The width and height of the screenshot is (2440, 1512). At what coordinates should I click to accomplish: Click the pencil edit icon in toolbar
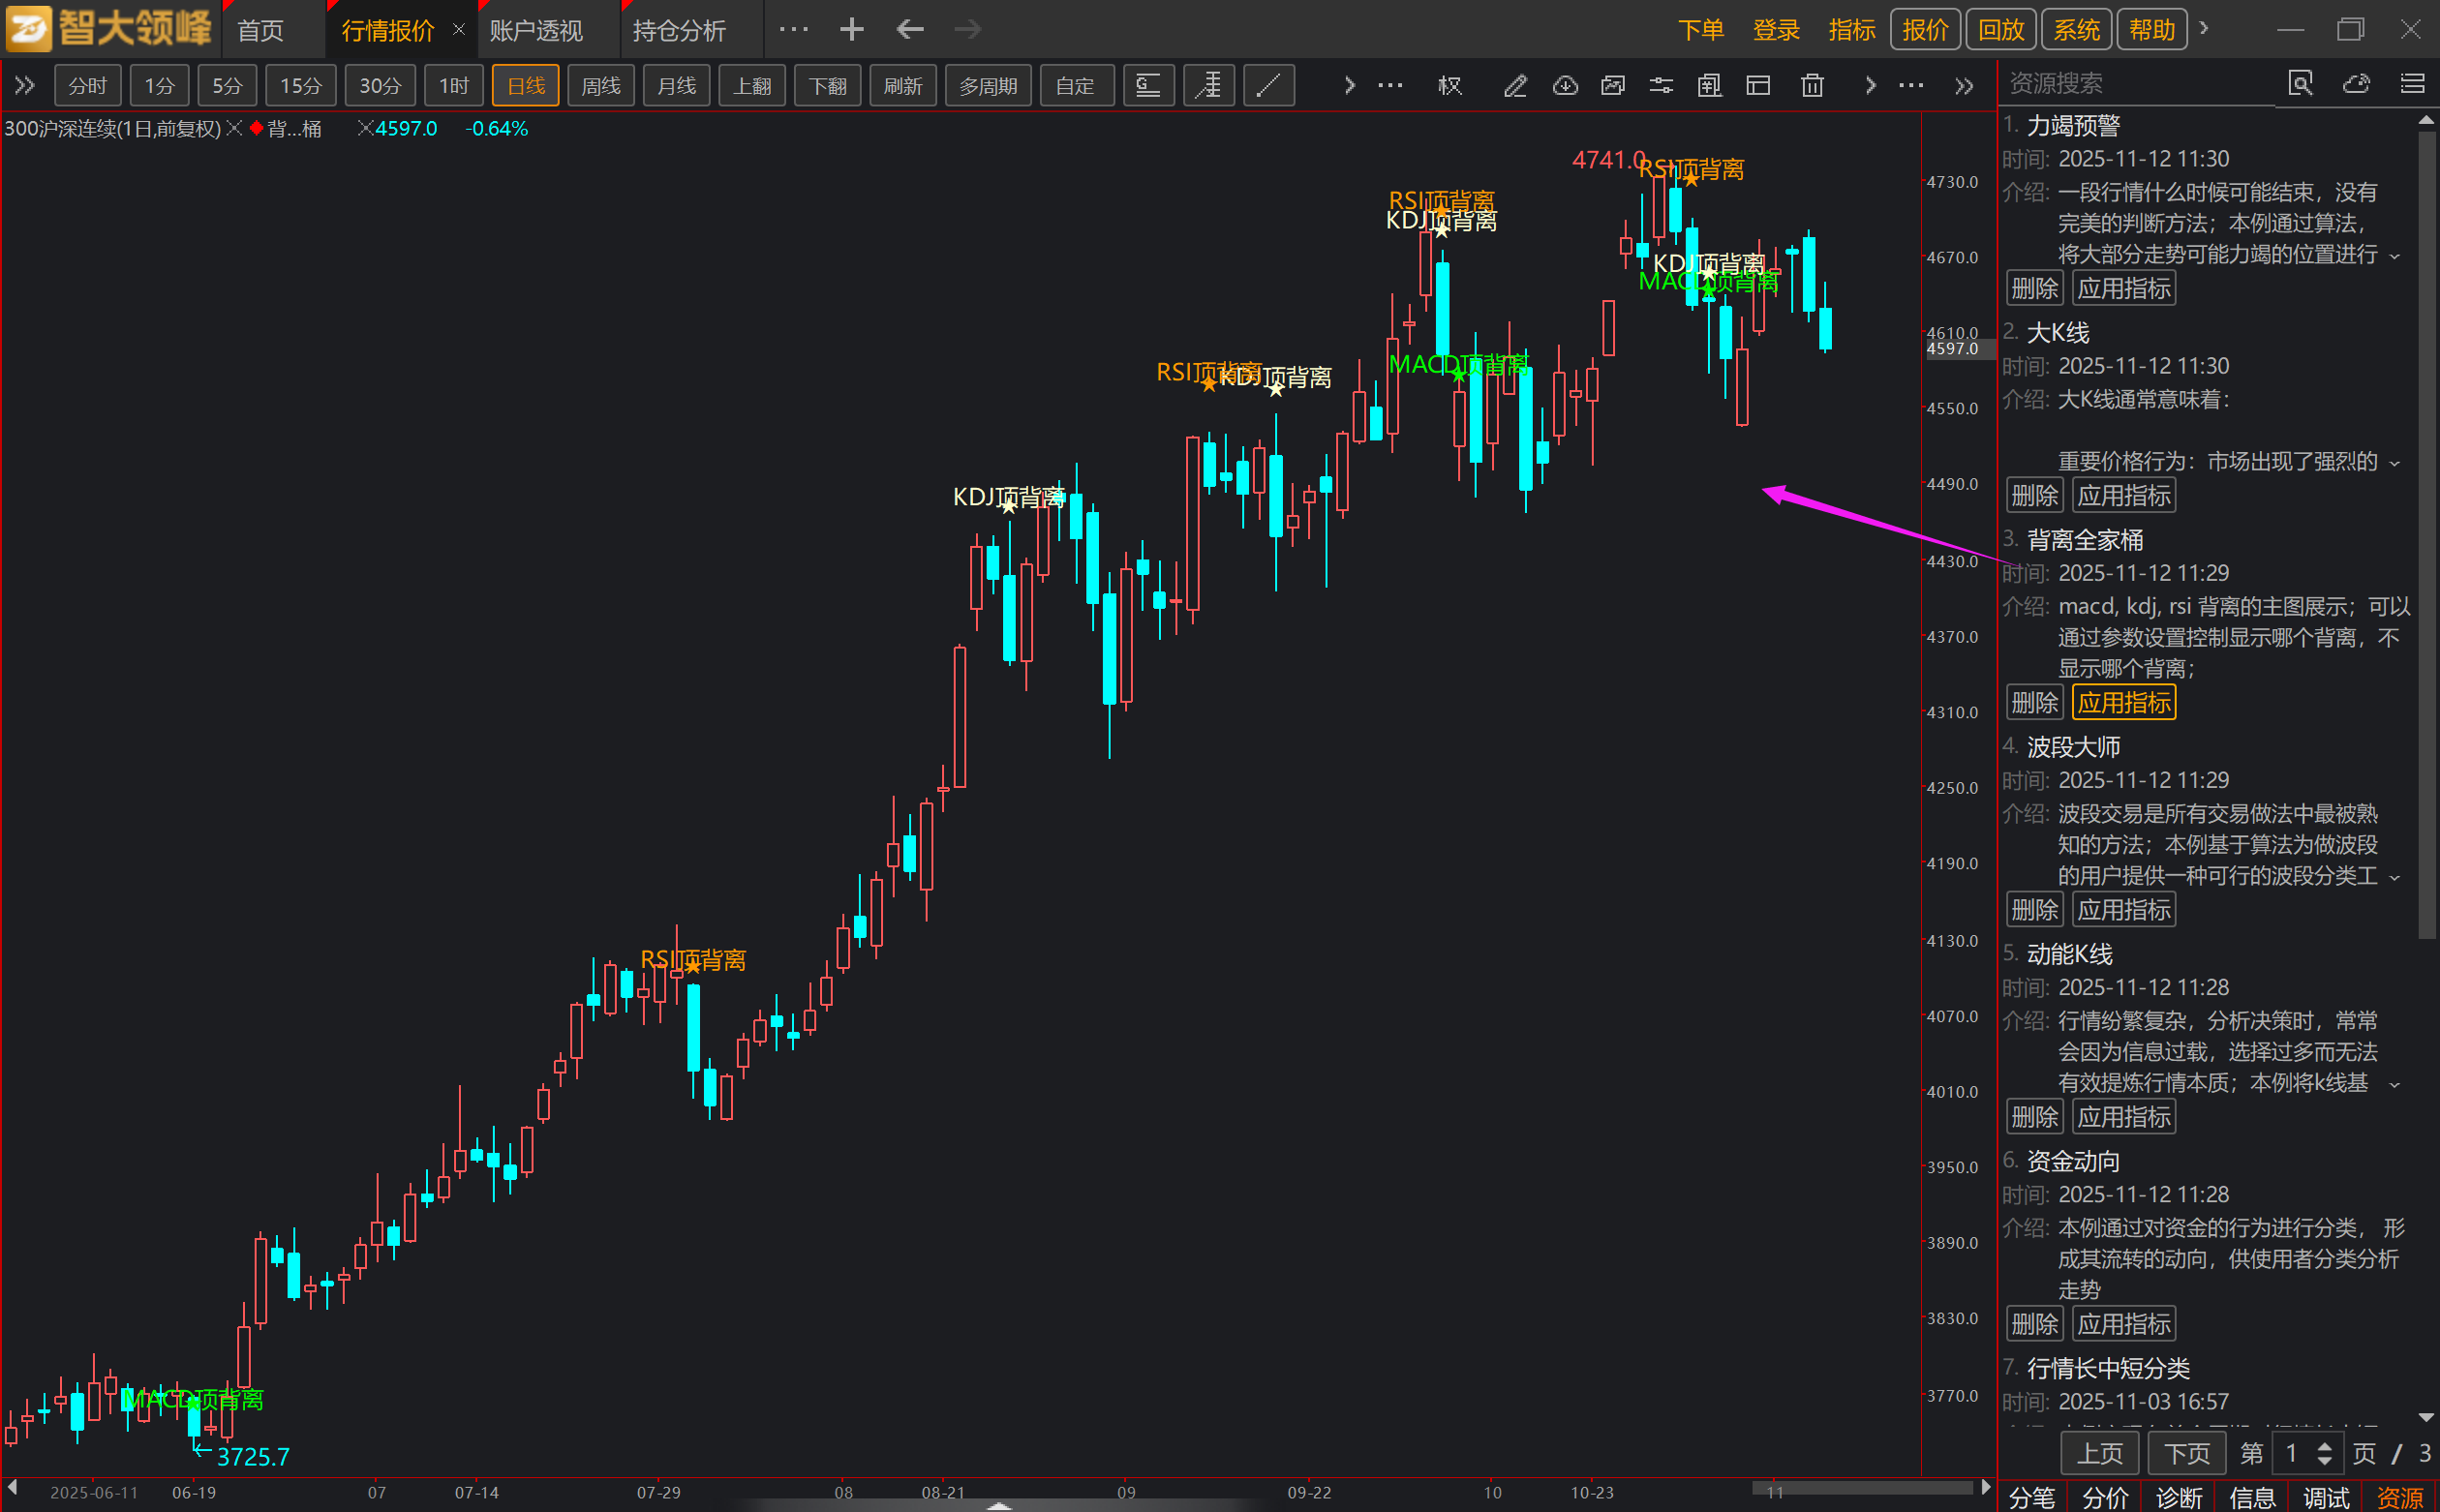[x=1515, y=86]
